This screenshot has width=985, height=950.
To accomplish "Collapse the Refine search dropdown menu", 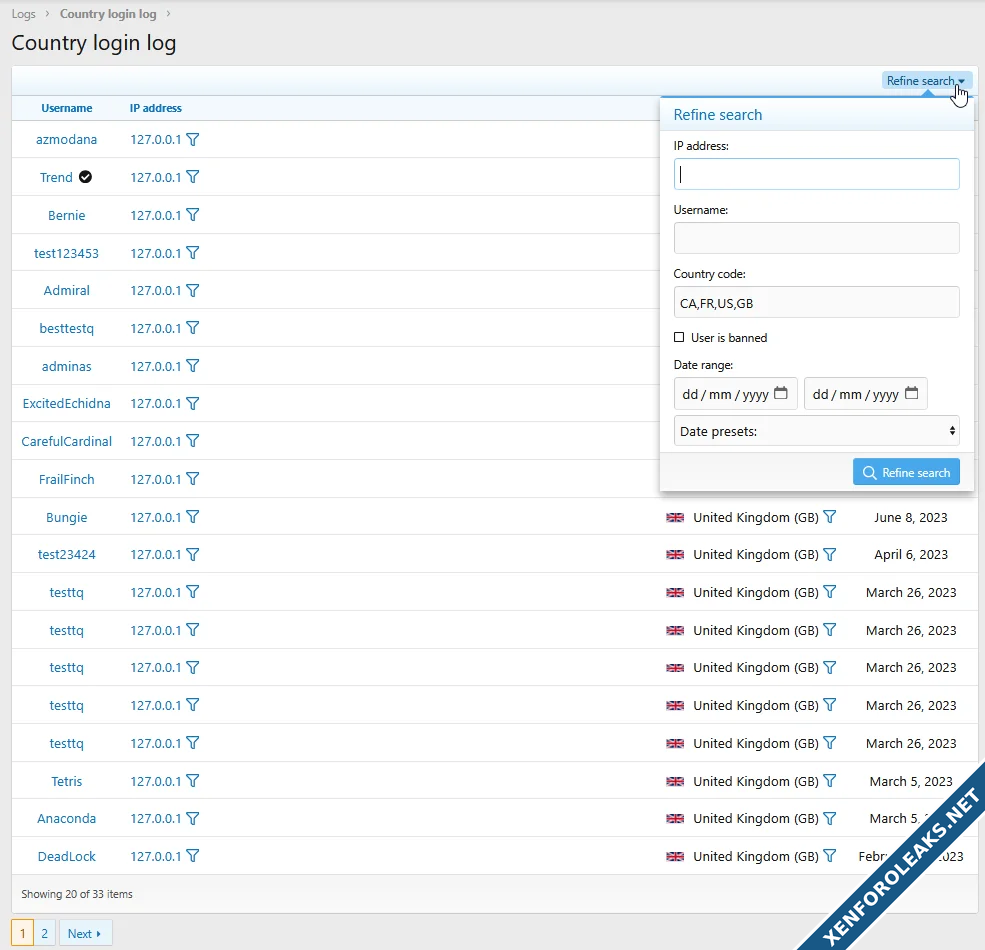I will coord(926,81).
